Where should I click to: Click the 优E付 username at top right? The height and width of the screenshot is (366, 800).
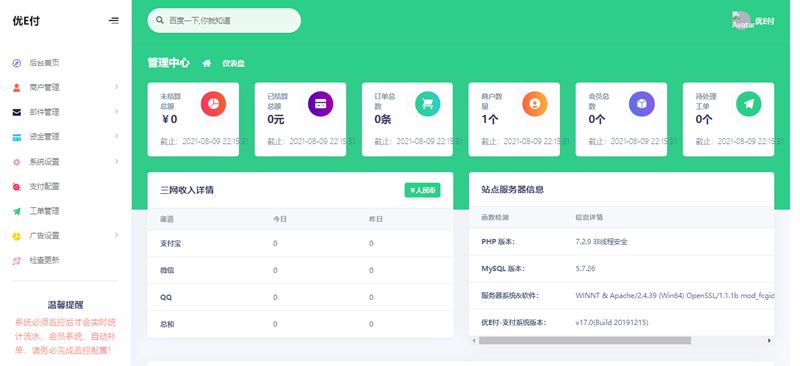click(764, 21)
